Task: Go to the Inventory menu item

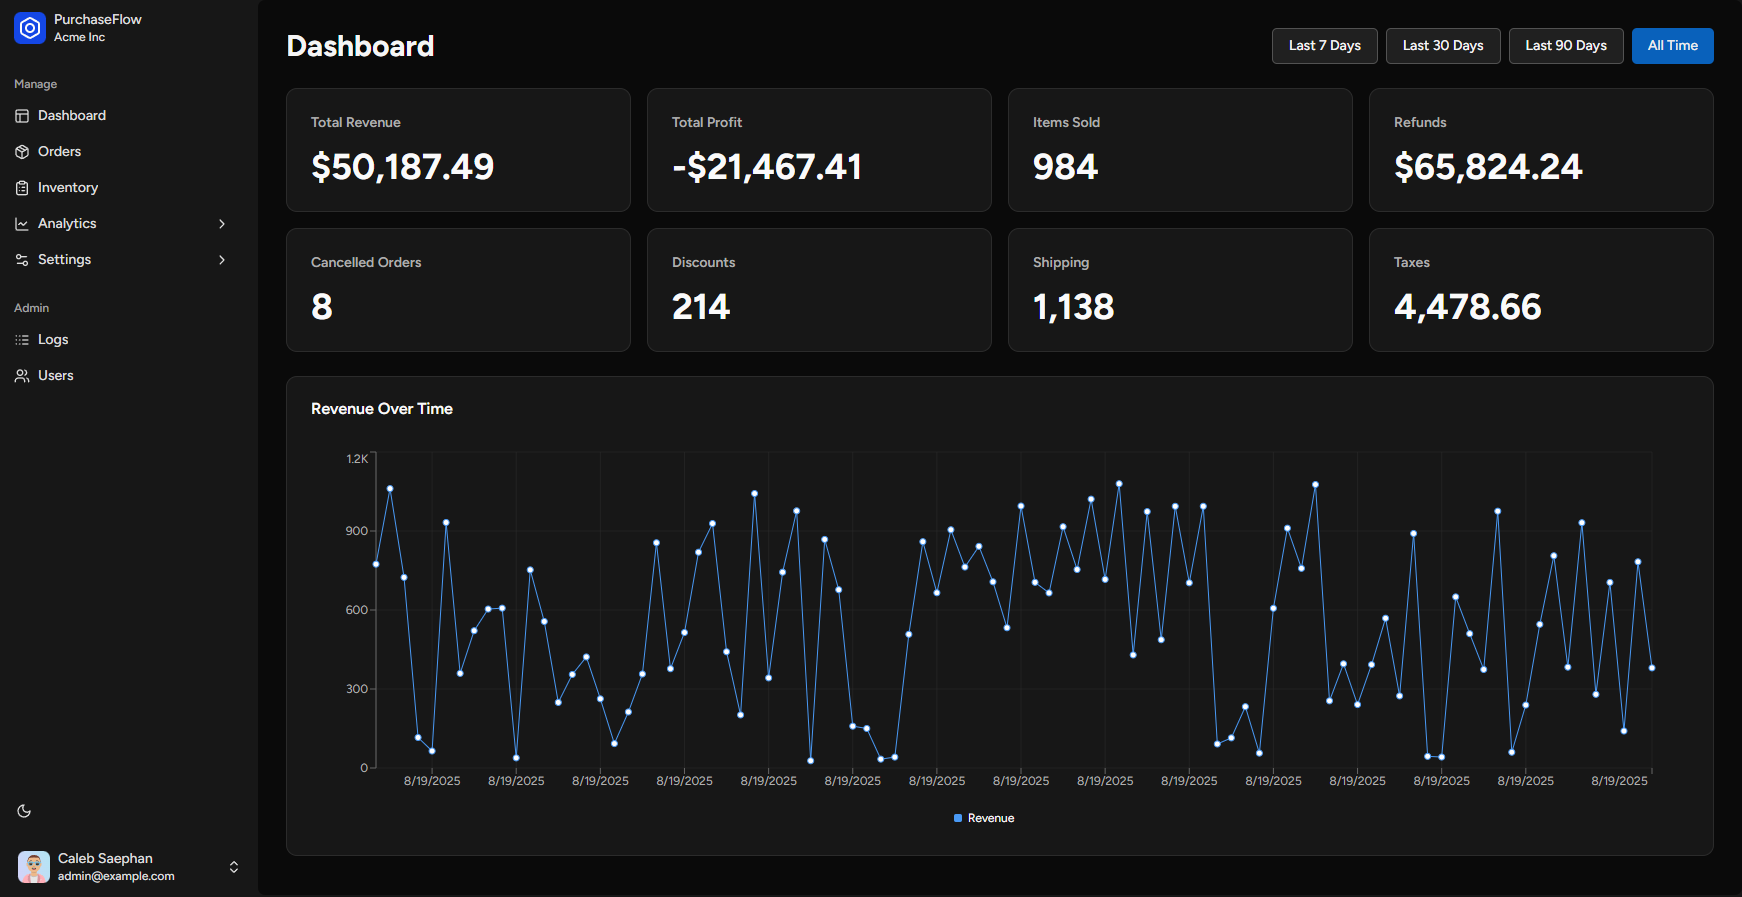Action: pyautogui.click(x=68, y=188)
